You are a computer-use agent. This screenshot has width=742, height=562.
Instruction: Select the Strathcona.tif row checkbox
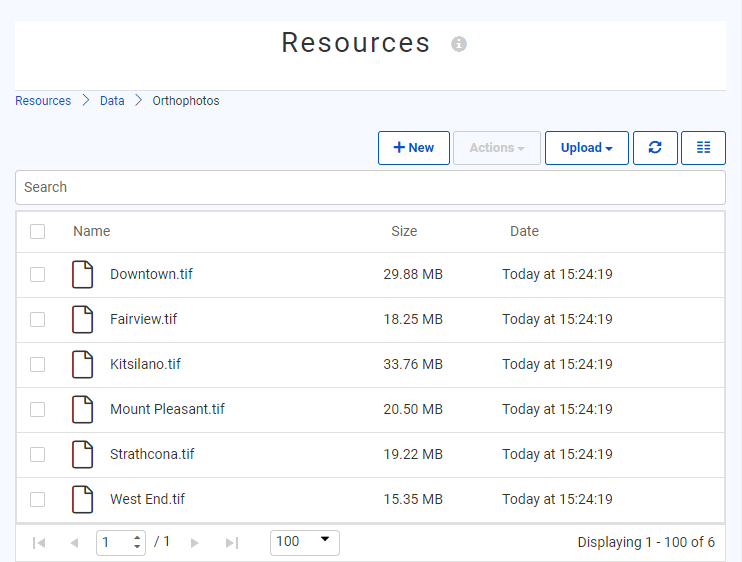pos(38,455)
